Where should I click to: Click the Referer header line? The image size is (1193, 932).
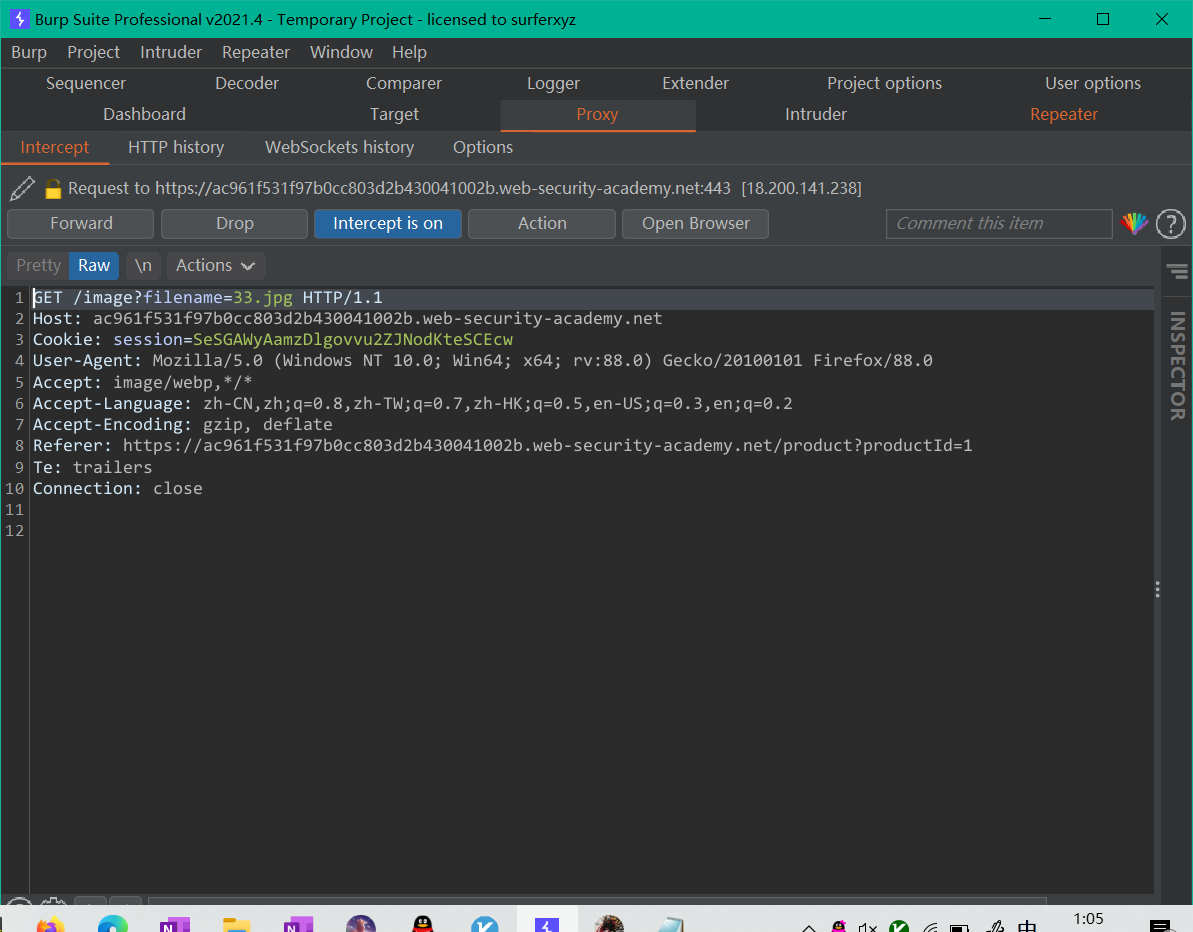tap(502, 446)
